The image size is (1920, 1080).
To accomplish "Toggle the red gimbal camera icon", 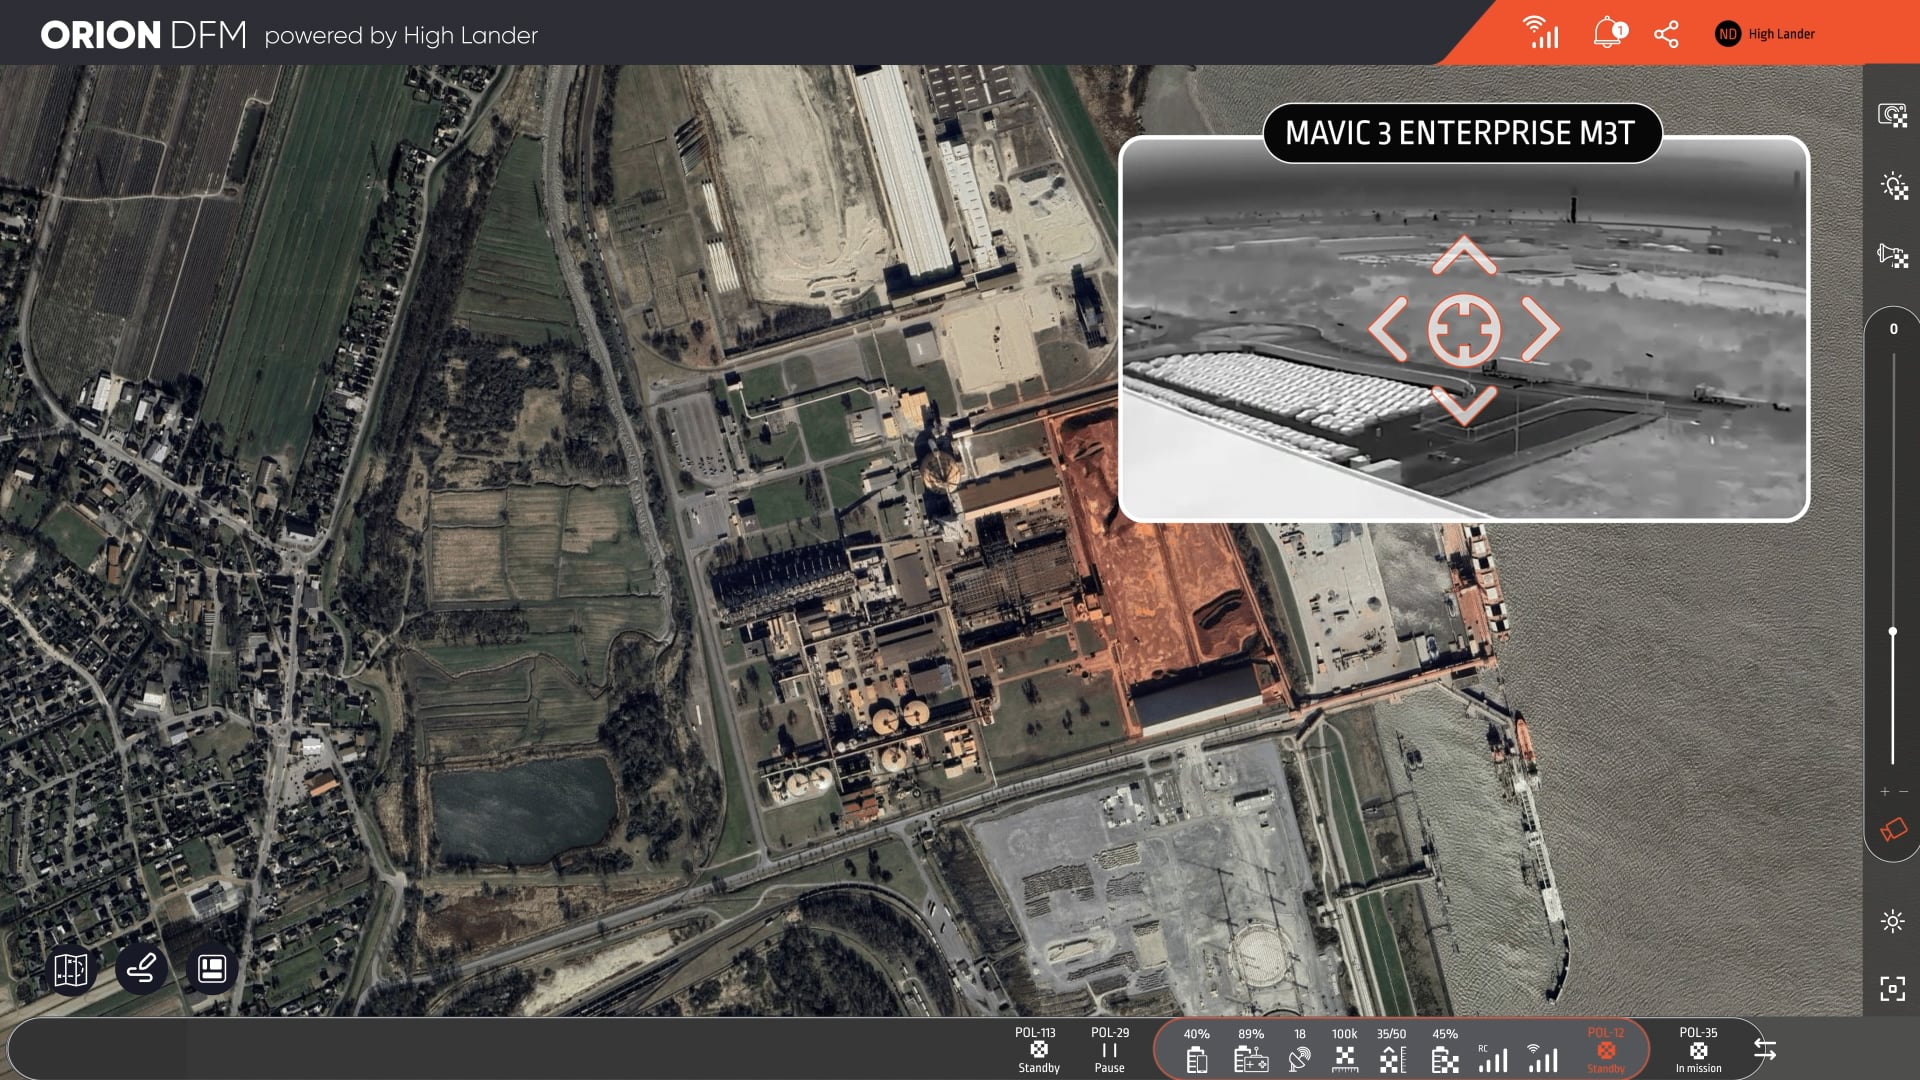I will click(1893, 830).
